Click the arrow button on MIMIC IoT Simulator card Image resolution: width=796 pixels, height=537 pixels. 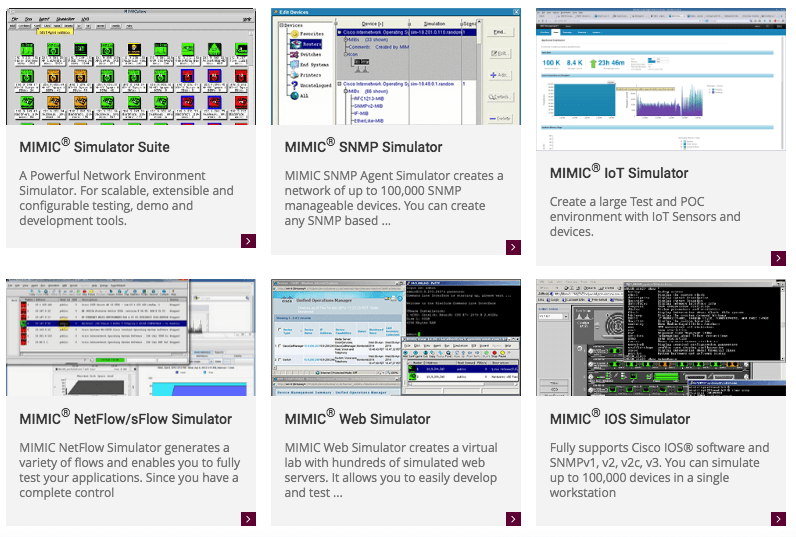(778, 258)
